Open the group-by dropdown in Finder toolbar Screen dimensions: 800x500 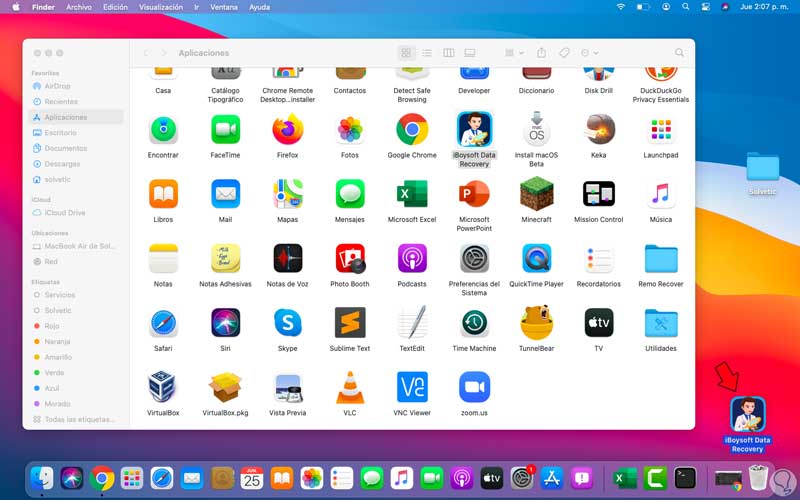514,53
